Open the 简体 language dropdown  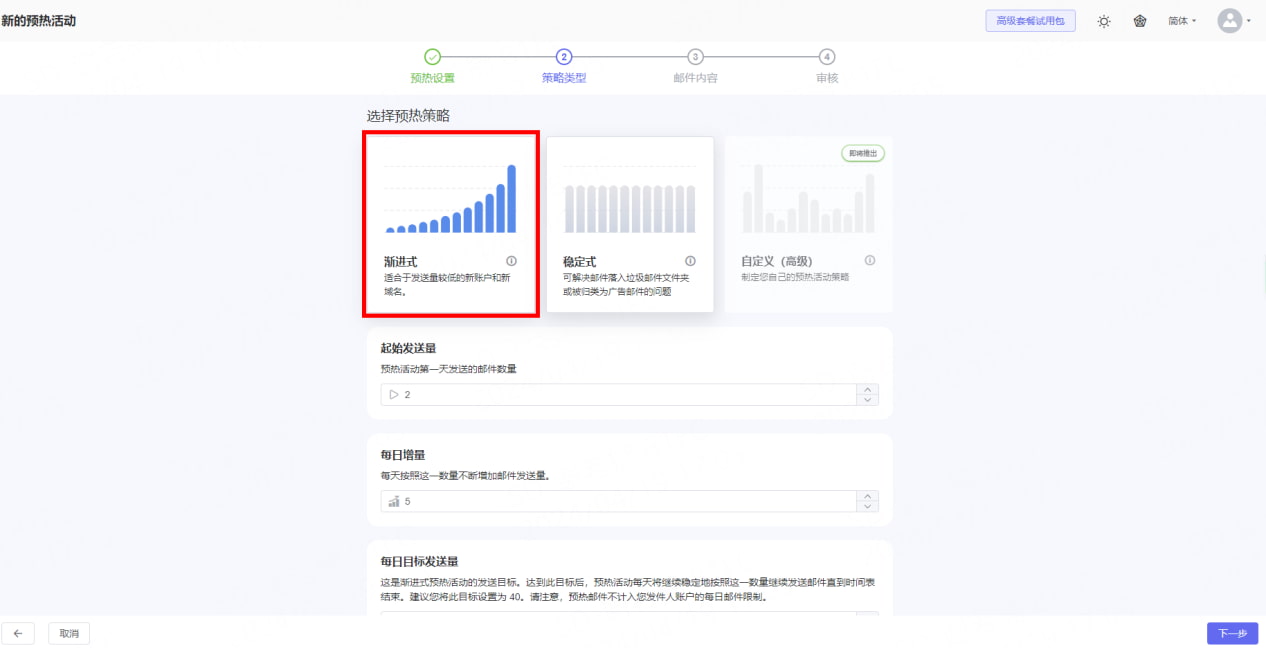click(x=1182, y=20)
